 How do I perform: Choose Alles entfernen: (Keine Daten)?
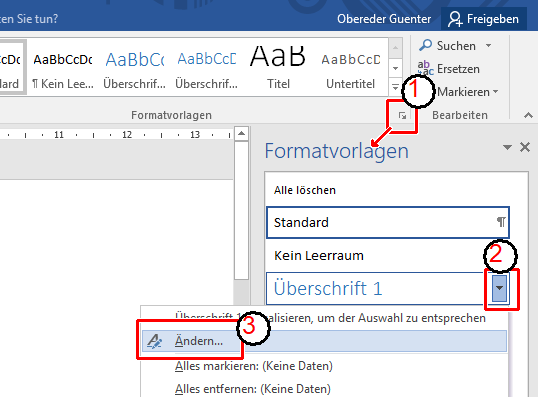click(x=253, y=389)
